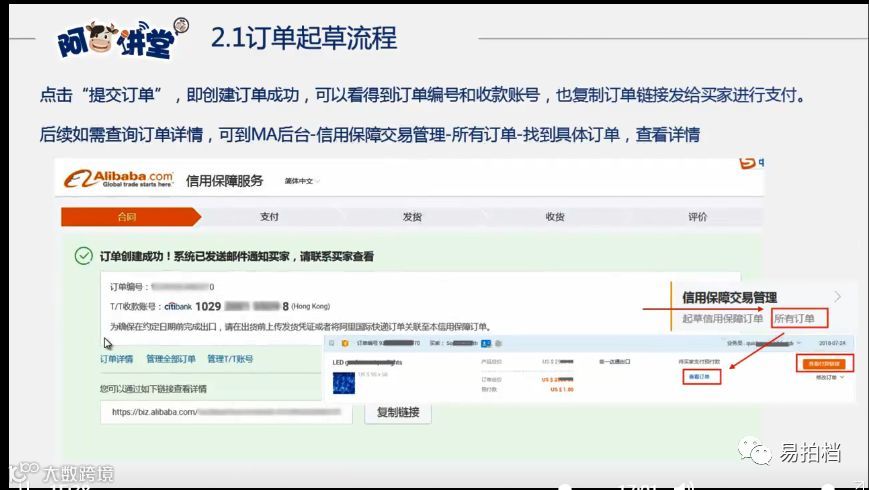Click the green success checkmark icon
The width and height of the screenshot is (869, 490).
84,256
